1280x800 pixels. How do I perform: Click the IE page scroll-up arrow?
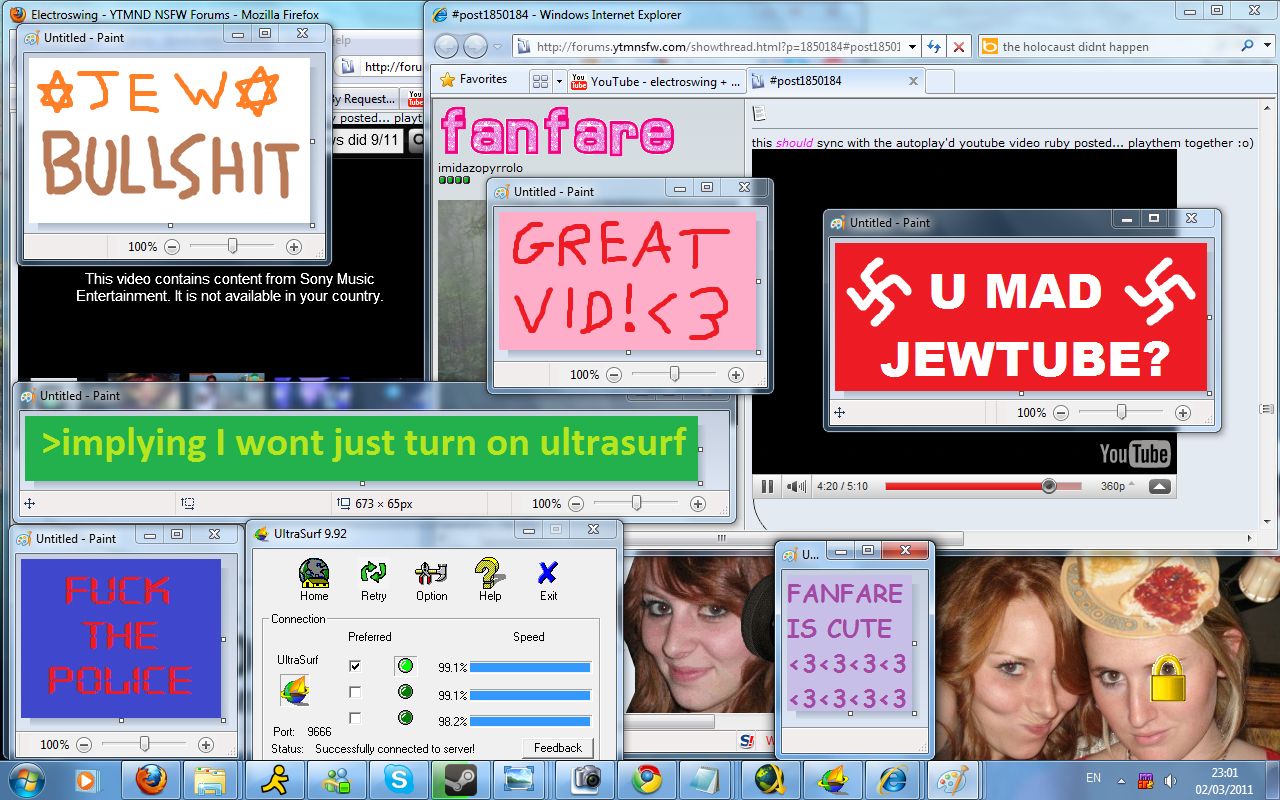tap(1268, 106)
